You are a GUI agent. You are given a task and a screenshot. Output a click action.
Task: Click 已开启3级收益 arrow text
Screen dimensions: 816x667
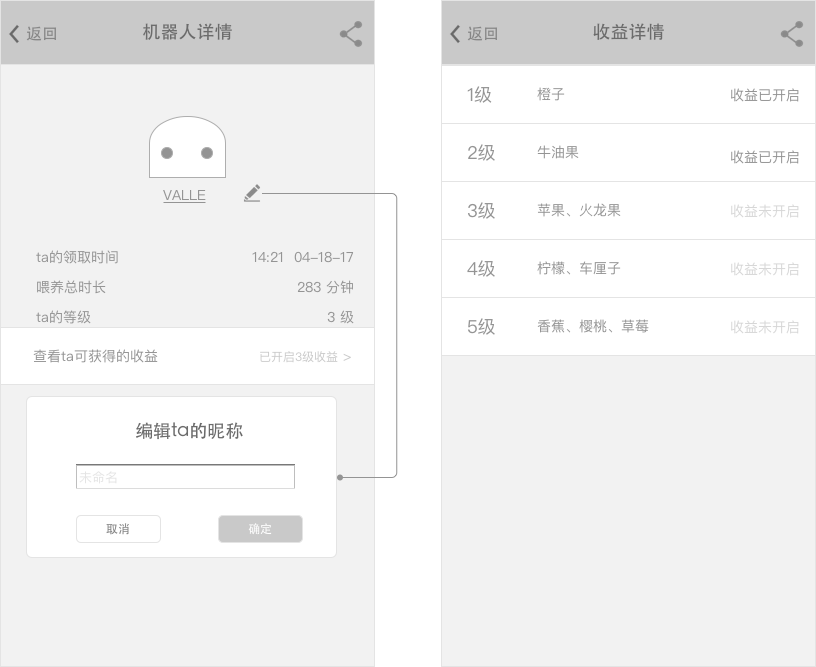(305, 357)
